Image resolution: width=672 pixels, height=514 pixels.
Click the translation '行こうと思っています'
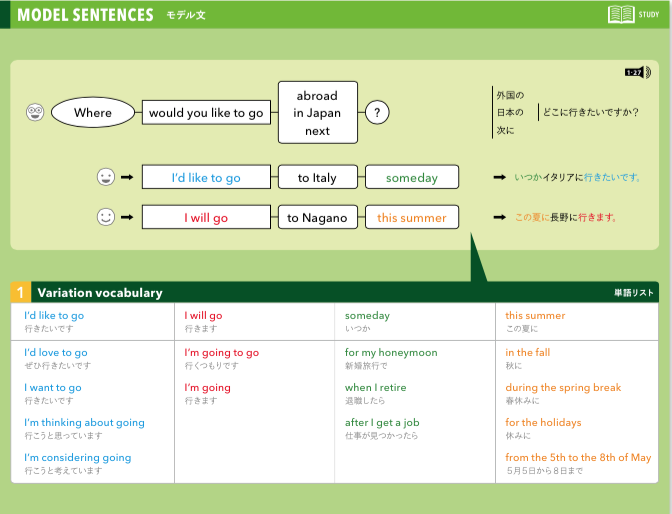point(63,436)
